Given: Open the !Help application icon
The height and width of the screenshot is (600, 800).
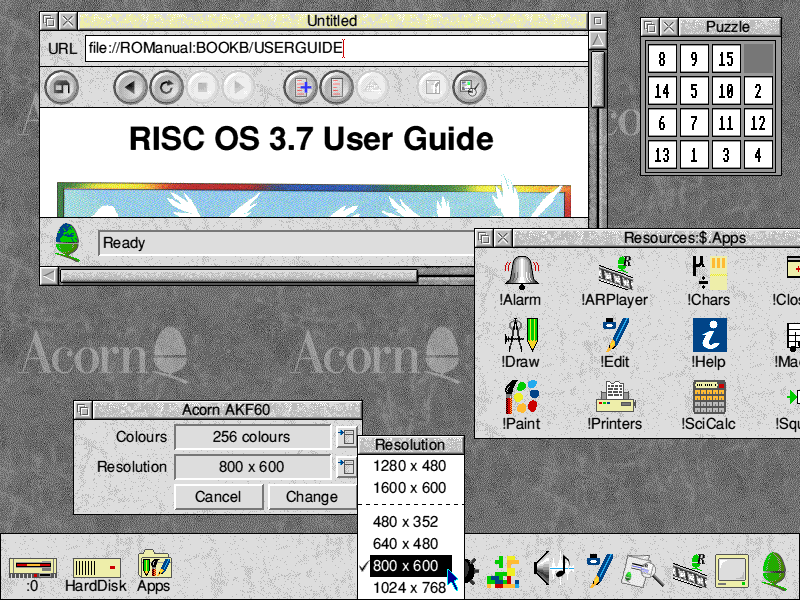Looking at the screenshot, I should point(710,337).
